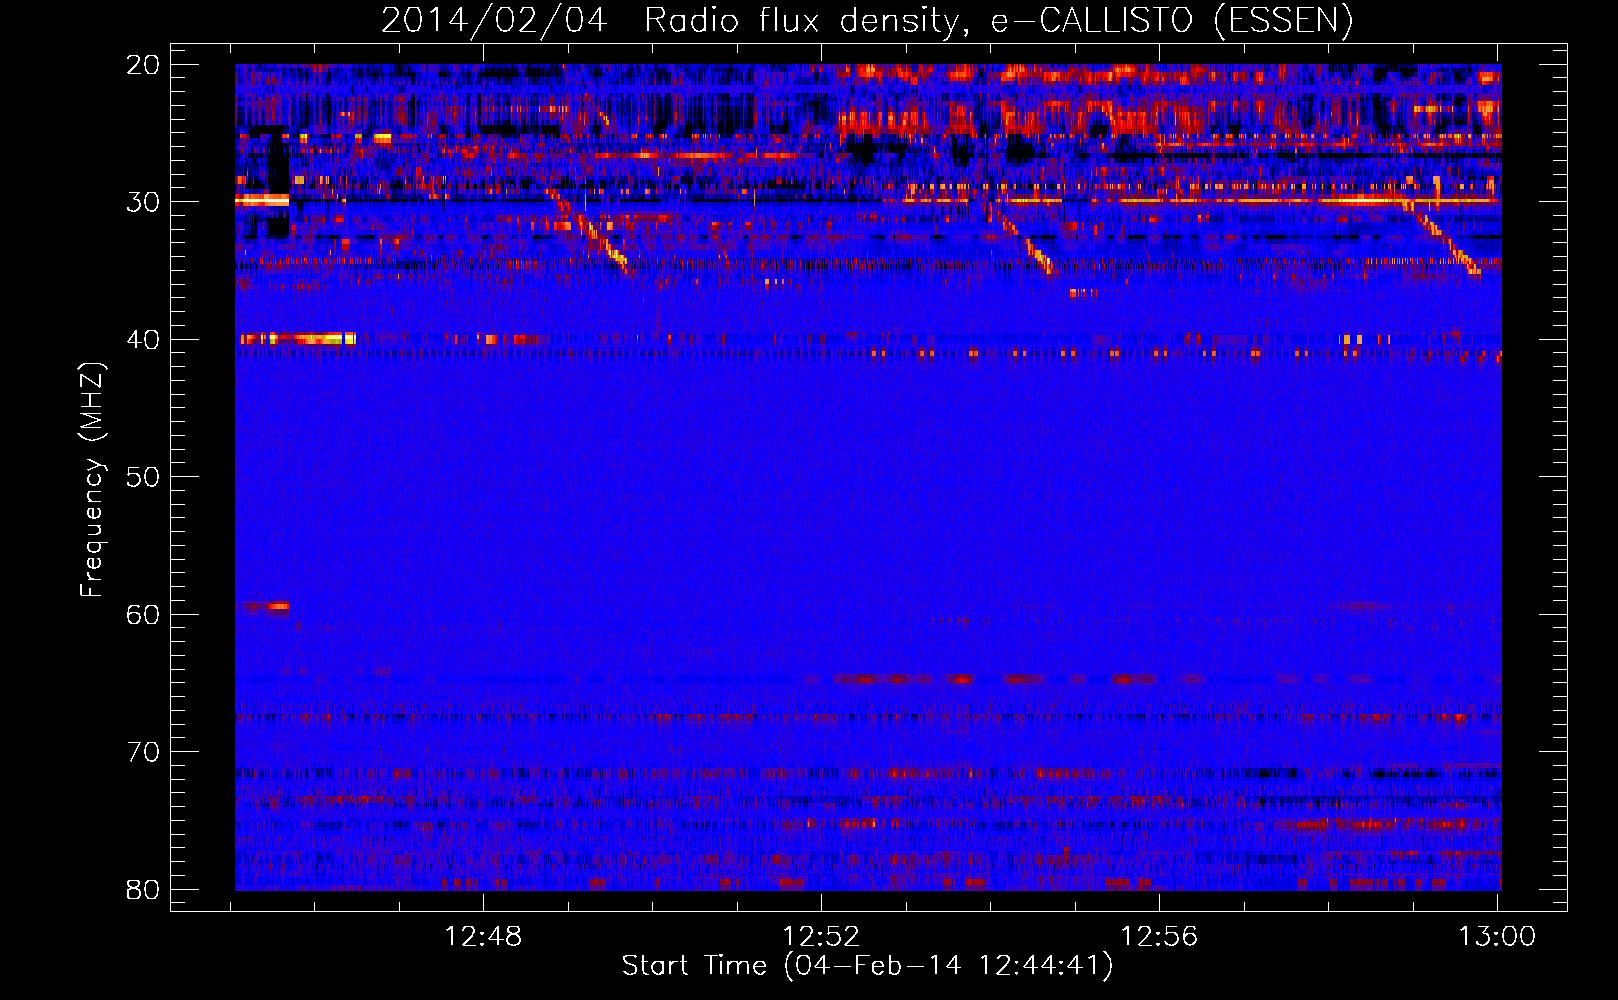
Task: Click the frequency tick label "50"
Action: 143,477
